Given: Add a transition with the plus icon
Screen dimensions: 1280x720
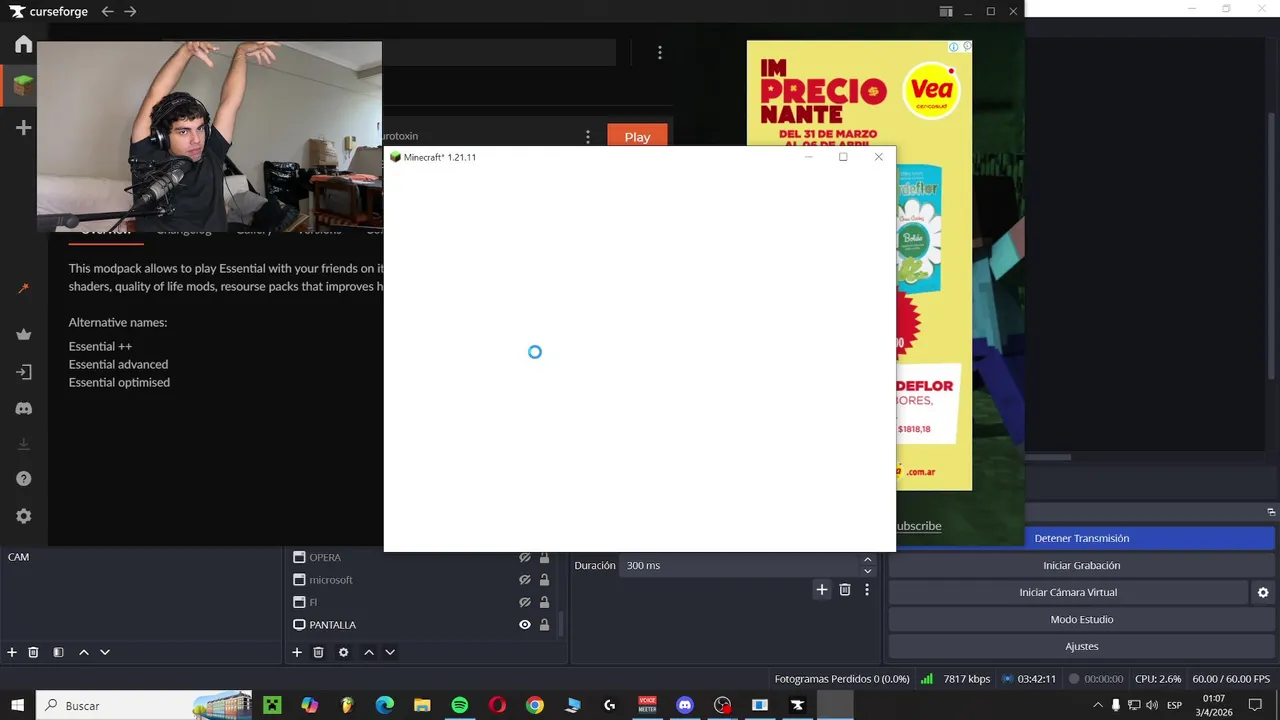Looking at the screenshot, I should click(821, 590).
